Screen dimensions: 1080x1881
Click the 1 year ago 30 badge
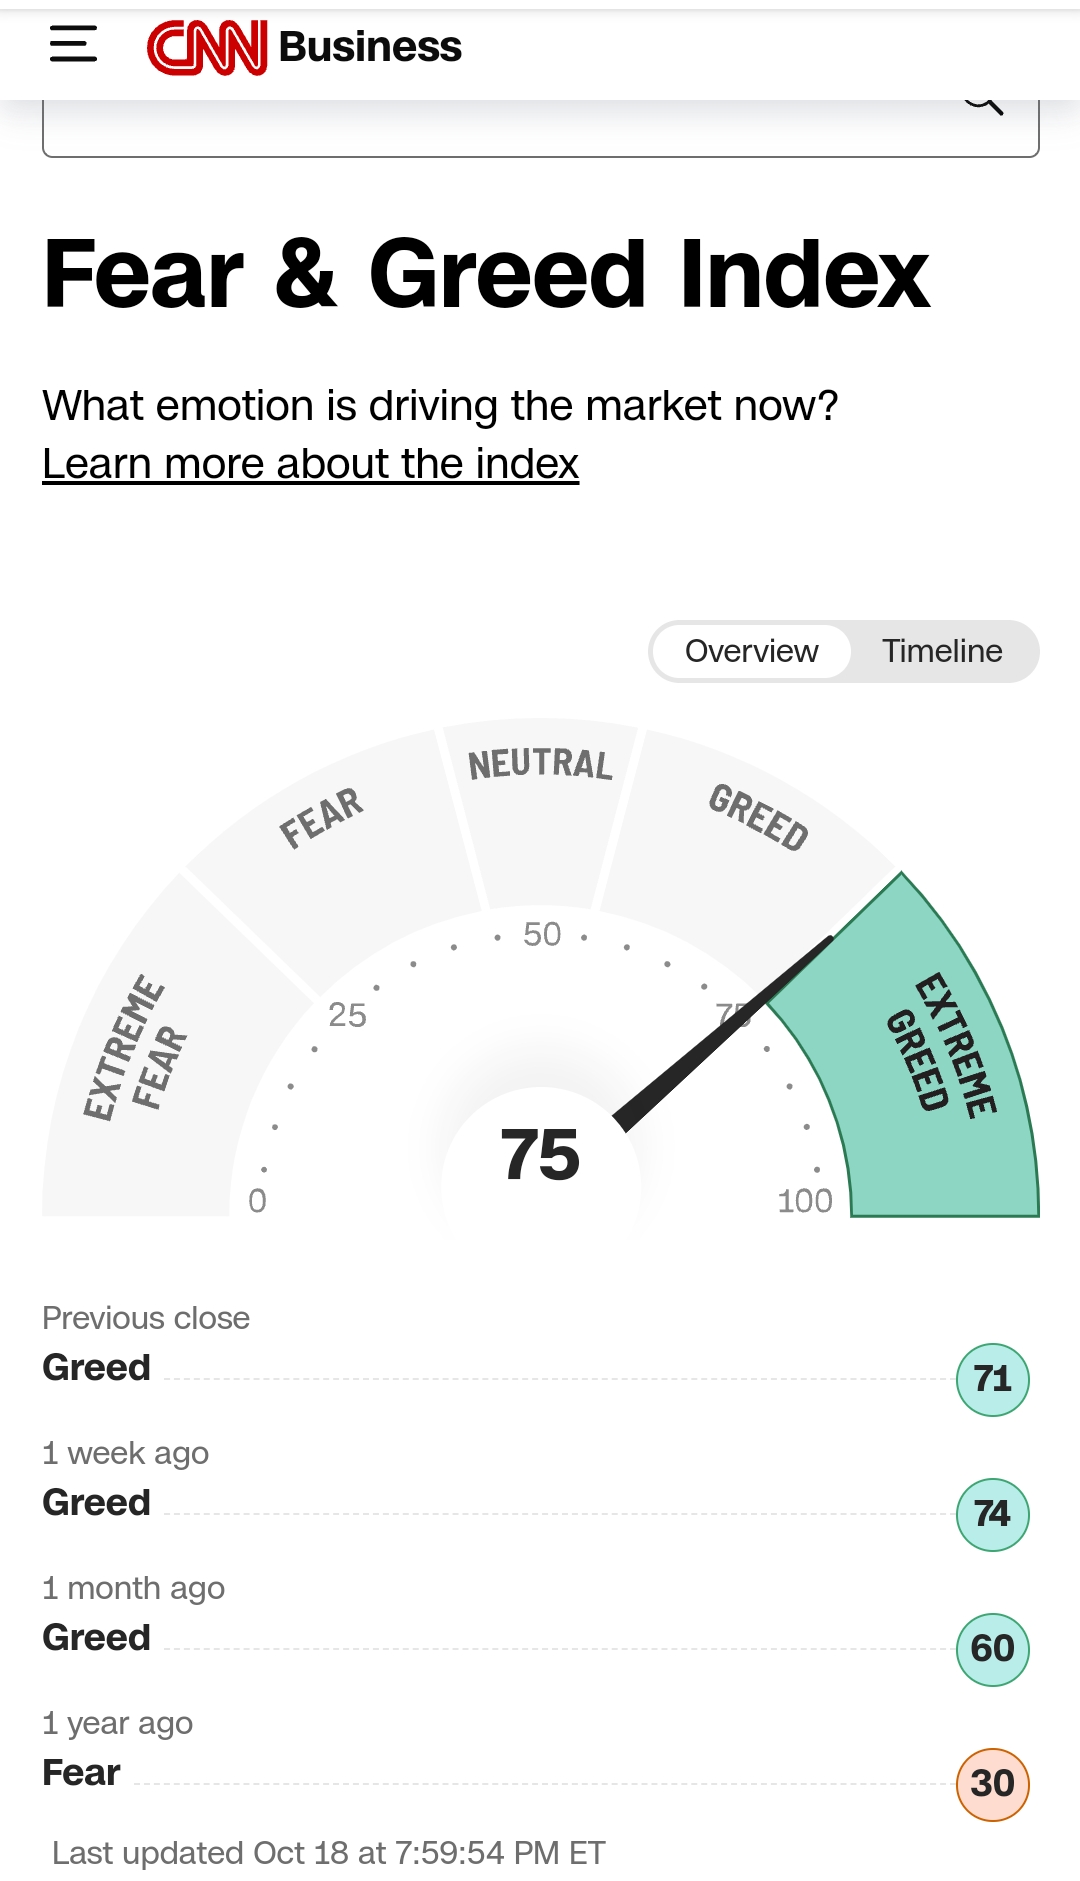coord(992,1783)
